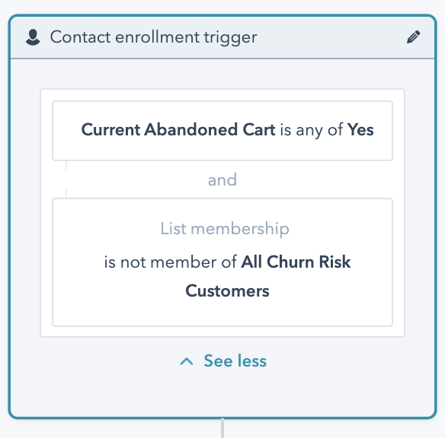Click the trigger card header bar

(x=222, y=37)
